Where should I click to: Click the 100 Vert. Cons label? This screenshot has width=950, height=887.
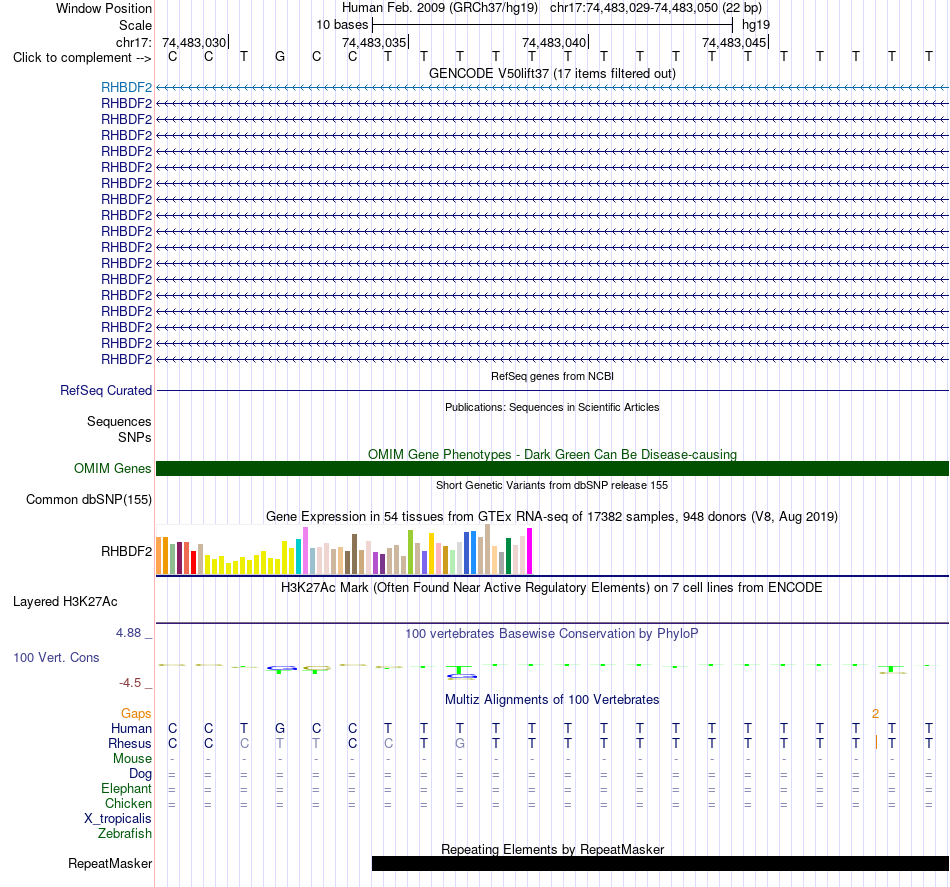[56, 657]
